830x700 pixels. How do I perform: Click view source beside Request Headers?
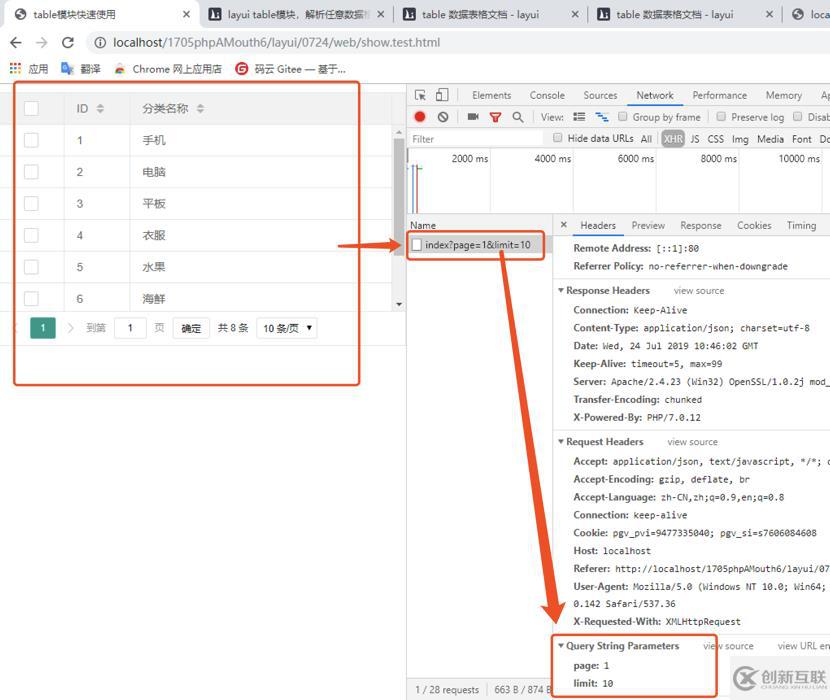coord(692,442)
